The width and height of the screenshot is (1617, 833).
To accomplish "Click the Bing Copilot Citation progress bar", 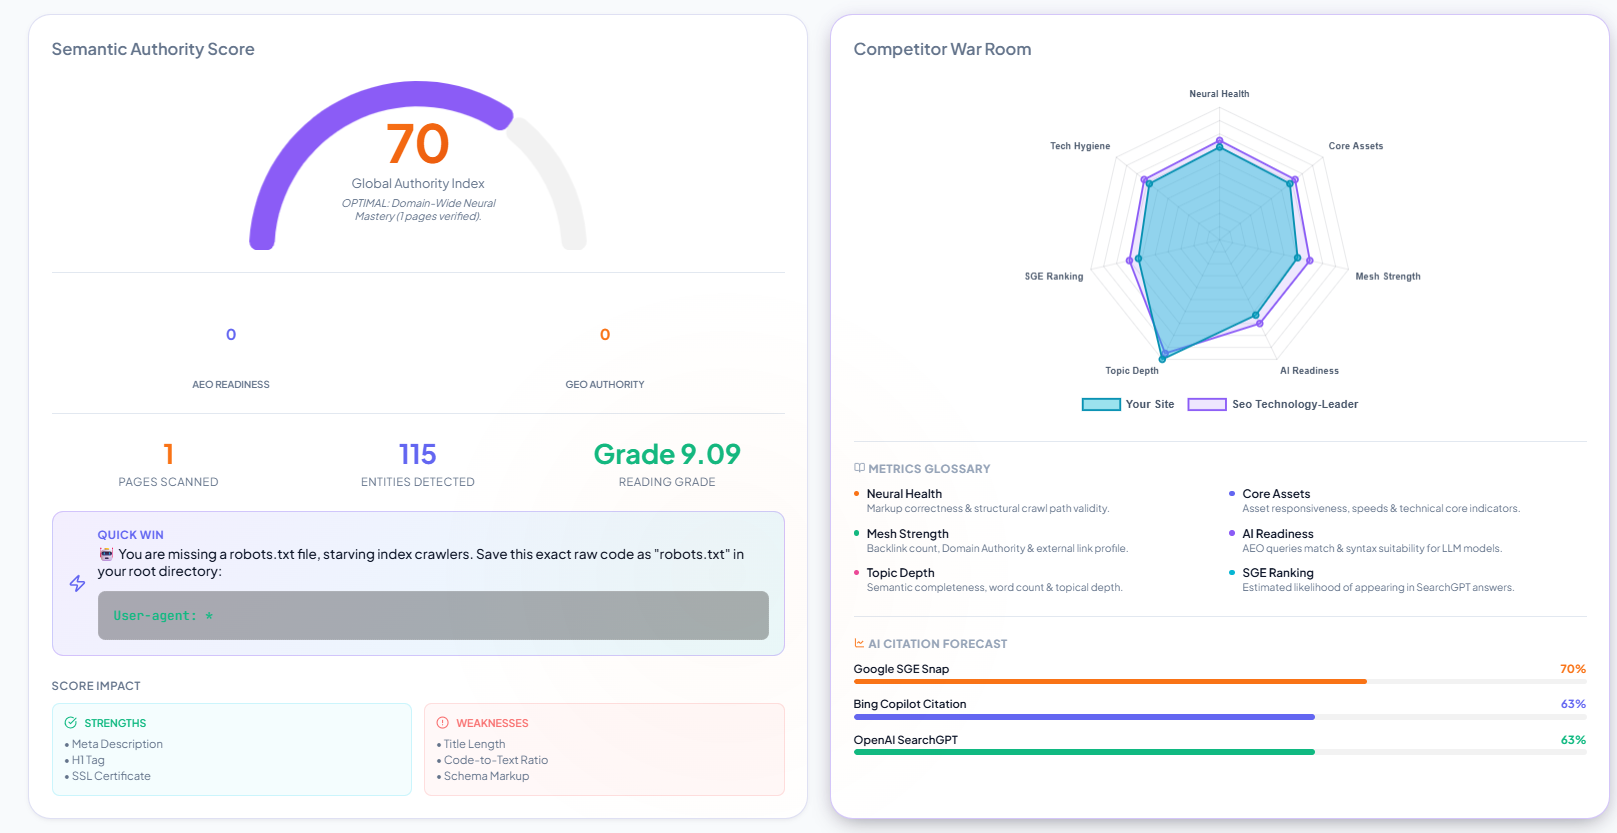I will click(1220, 717).
